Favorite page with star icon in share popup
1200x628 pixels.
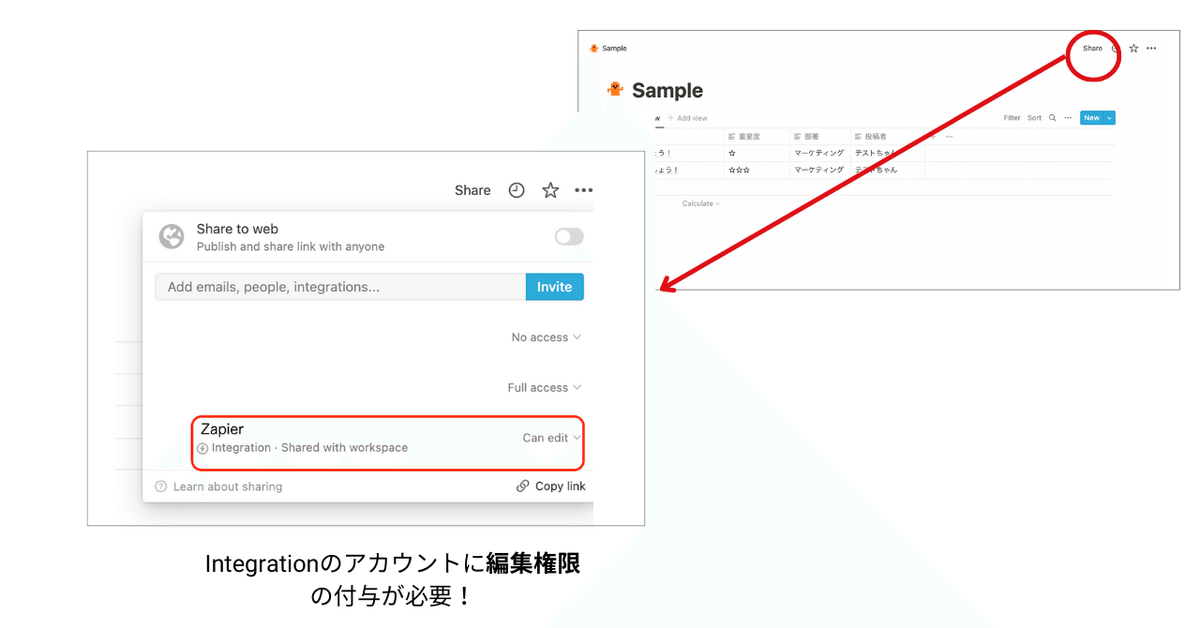pyautogui.click(x=550, y=190)
